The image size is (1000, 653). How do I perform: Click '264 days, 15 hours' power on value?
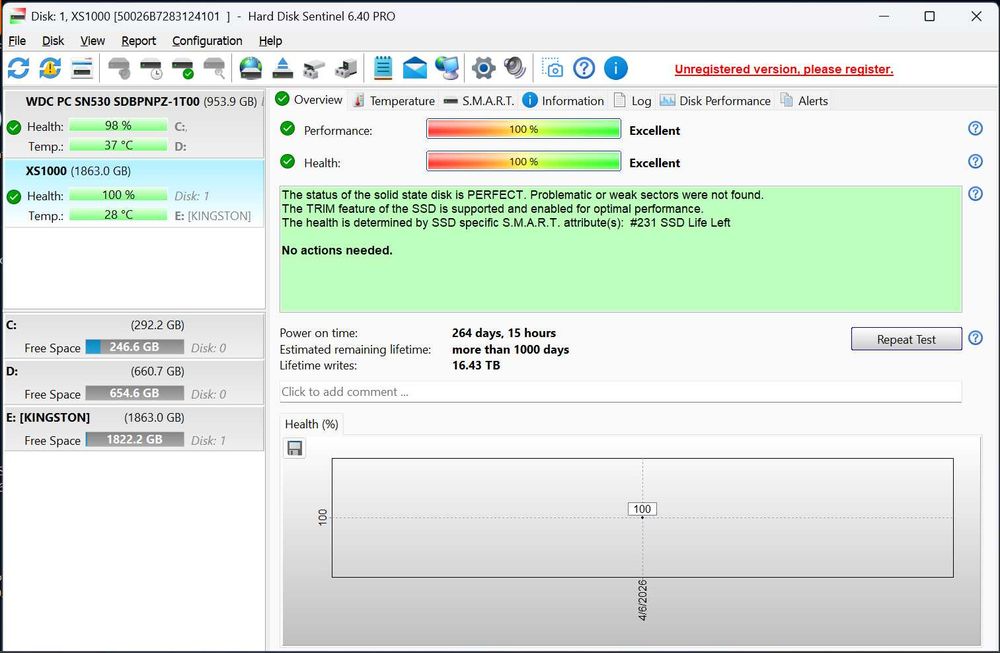(504, 333)
